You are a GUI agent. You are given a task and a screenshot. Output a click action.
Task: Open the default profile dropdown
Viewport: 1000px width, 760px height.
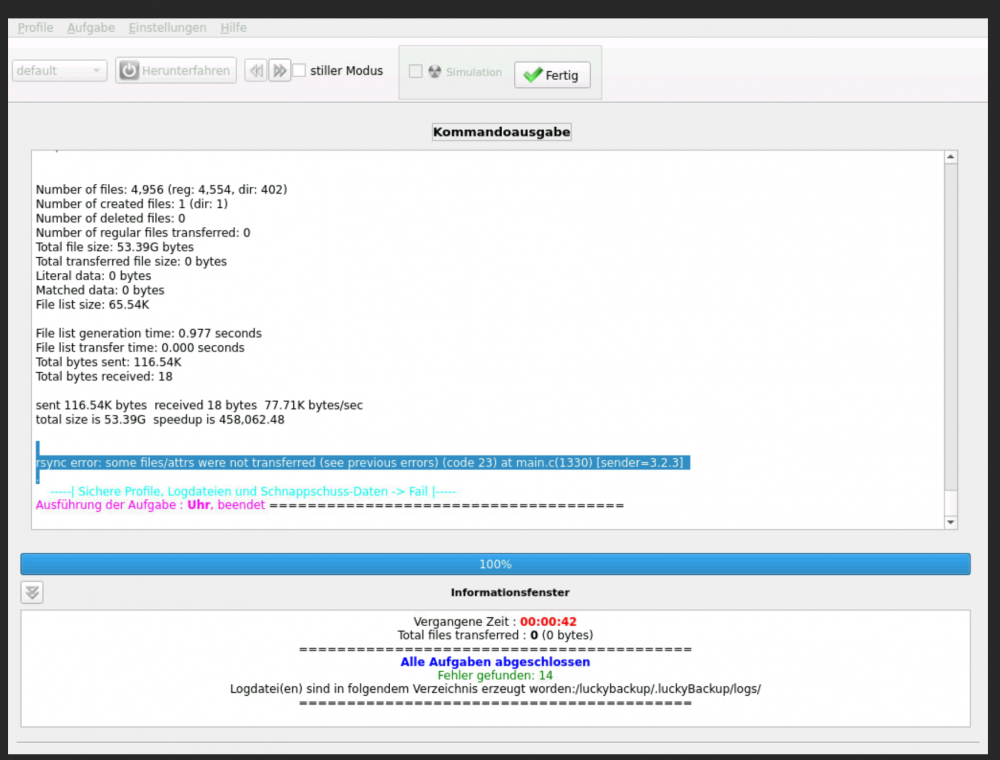59,70
